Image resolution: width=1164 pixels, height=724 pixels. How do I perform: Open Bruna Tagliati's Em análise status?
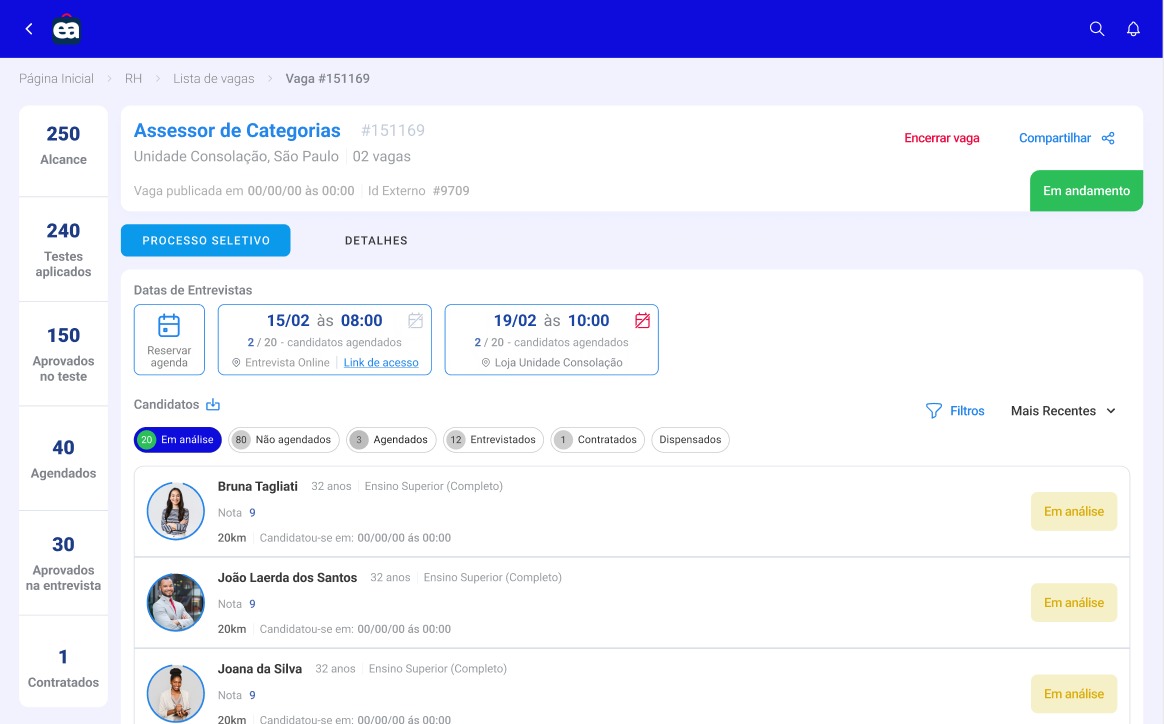point(1073,512)
